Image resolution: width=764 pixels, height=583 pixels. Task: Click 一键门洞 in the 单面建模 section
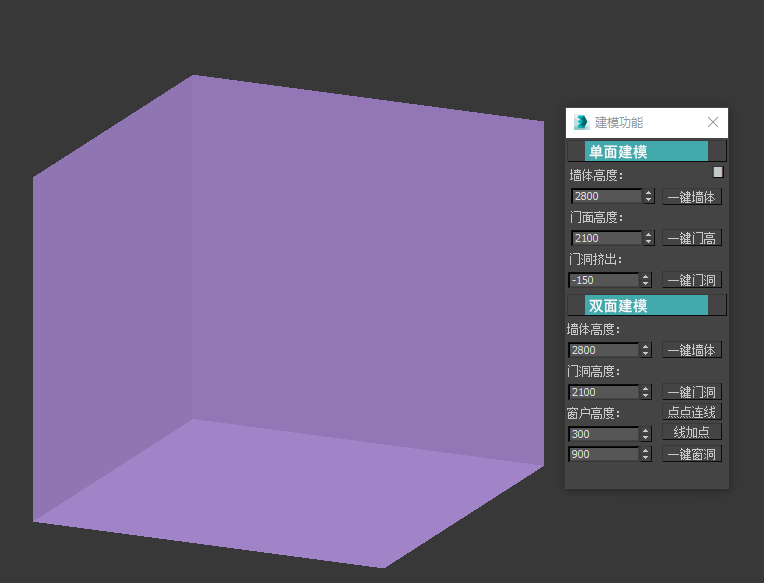[691, 280]
